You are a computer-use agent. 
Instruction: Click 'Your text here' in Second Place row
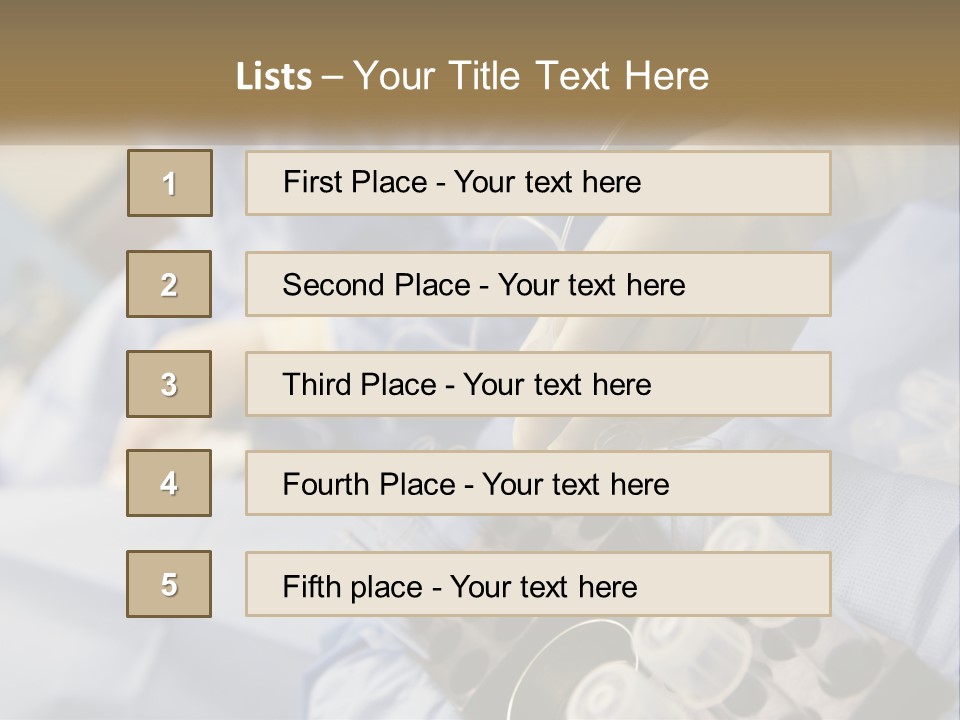[x=591, y=285]
